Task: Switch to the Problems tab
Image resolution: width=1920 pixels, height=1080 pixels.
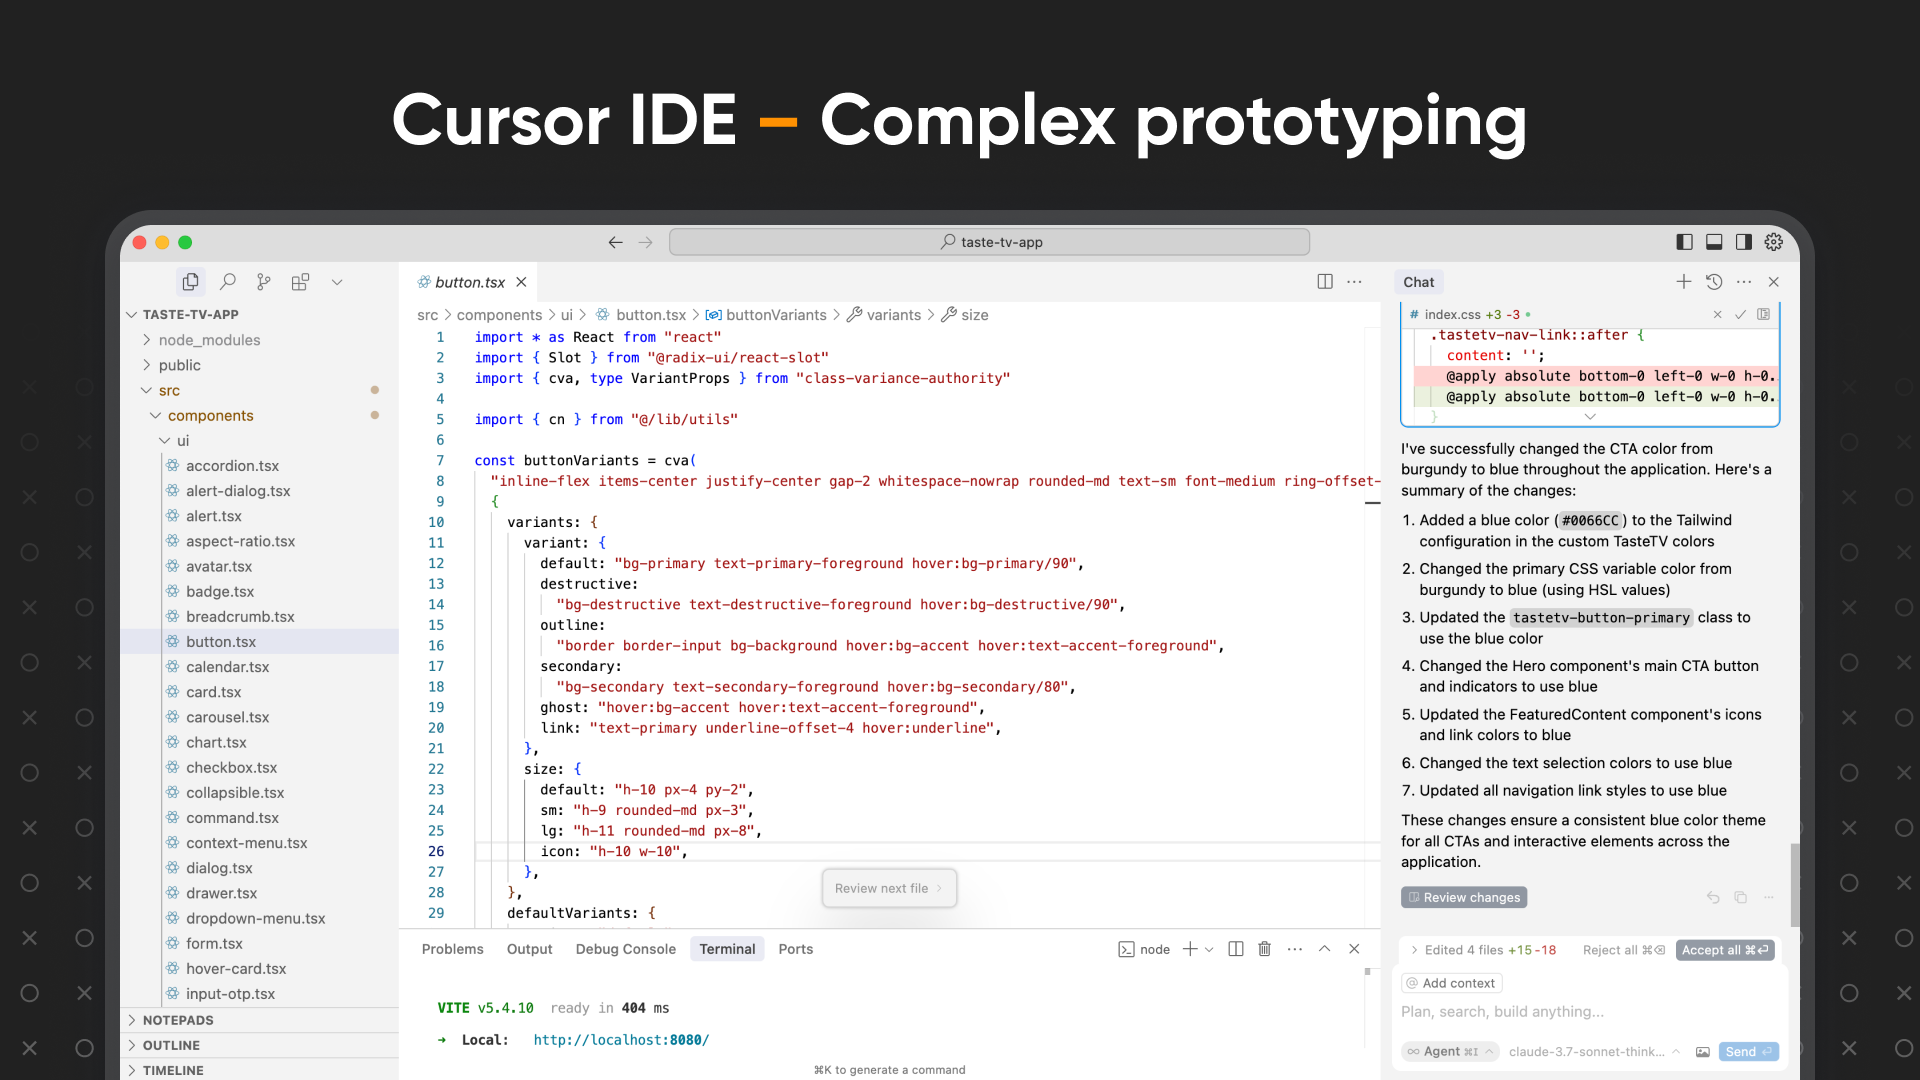Action: (452, 948)
